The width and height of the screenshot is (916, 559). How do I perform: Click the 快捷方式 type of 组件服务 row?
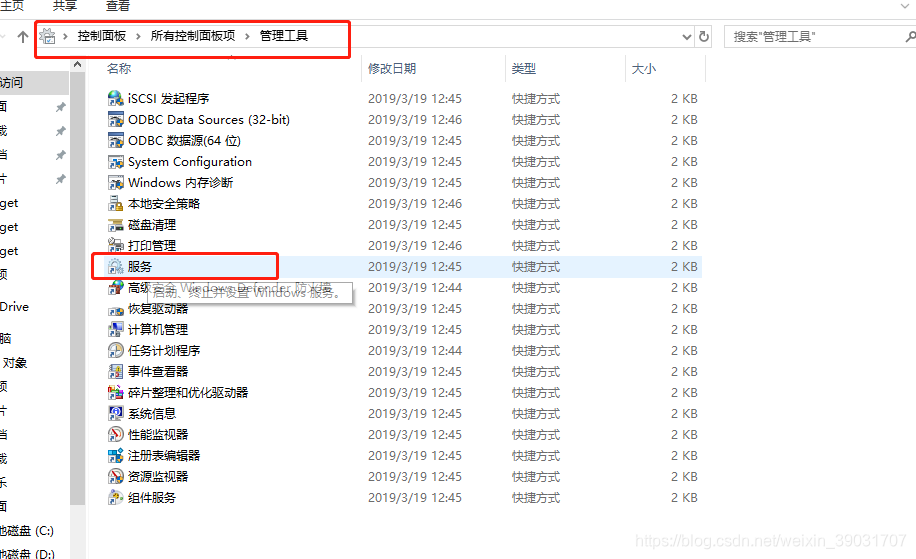[536, 498]
